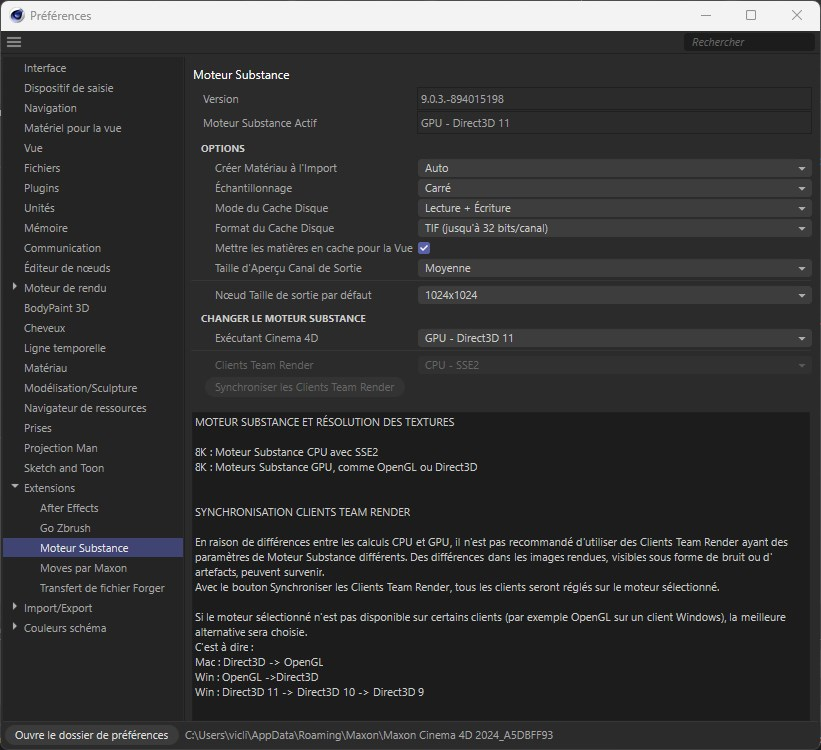Image resolution: width=821 pixels, height=750 pixels.
Task: Open the hamburger menu icon
Action: (13, 42)
